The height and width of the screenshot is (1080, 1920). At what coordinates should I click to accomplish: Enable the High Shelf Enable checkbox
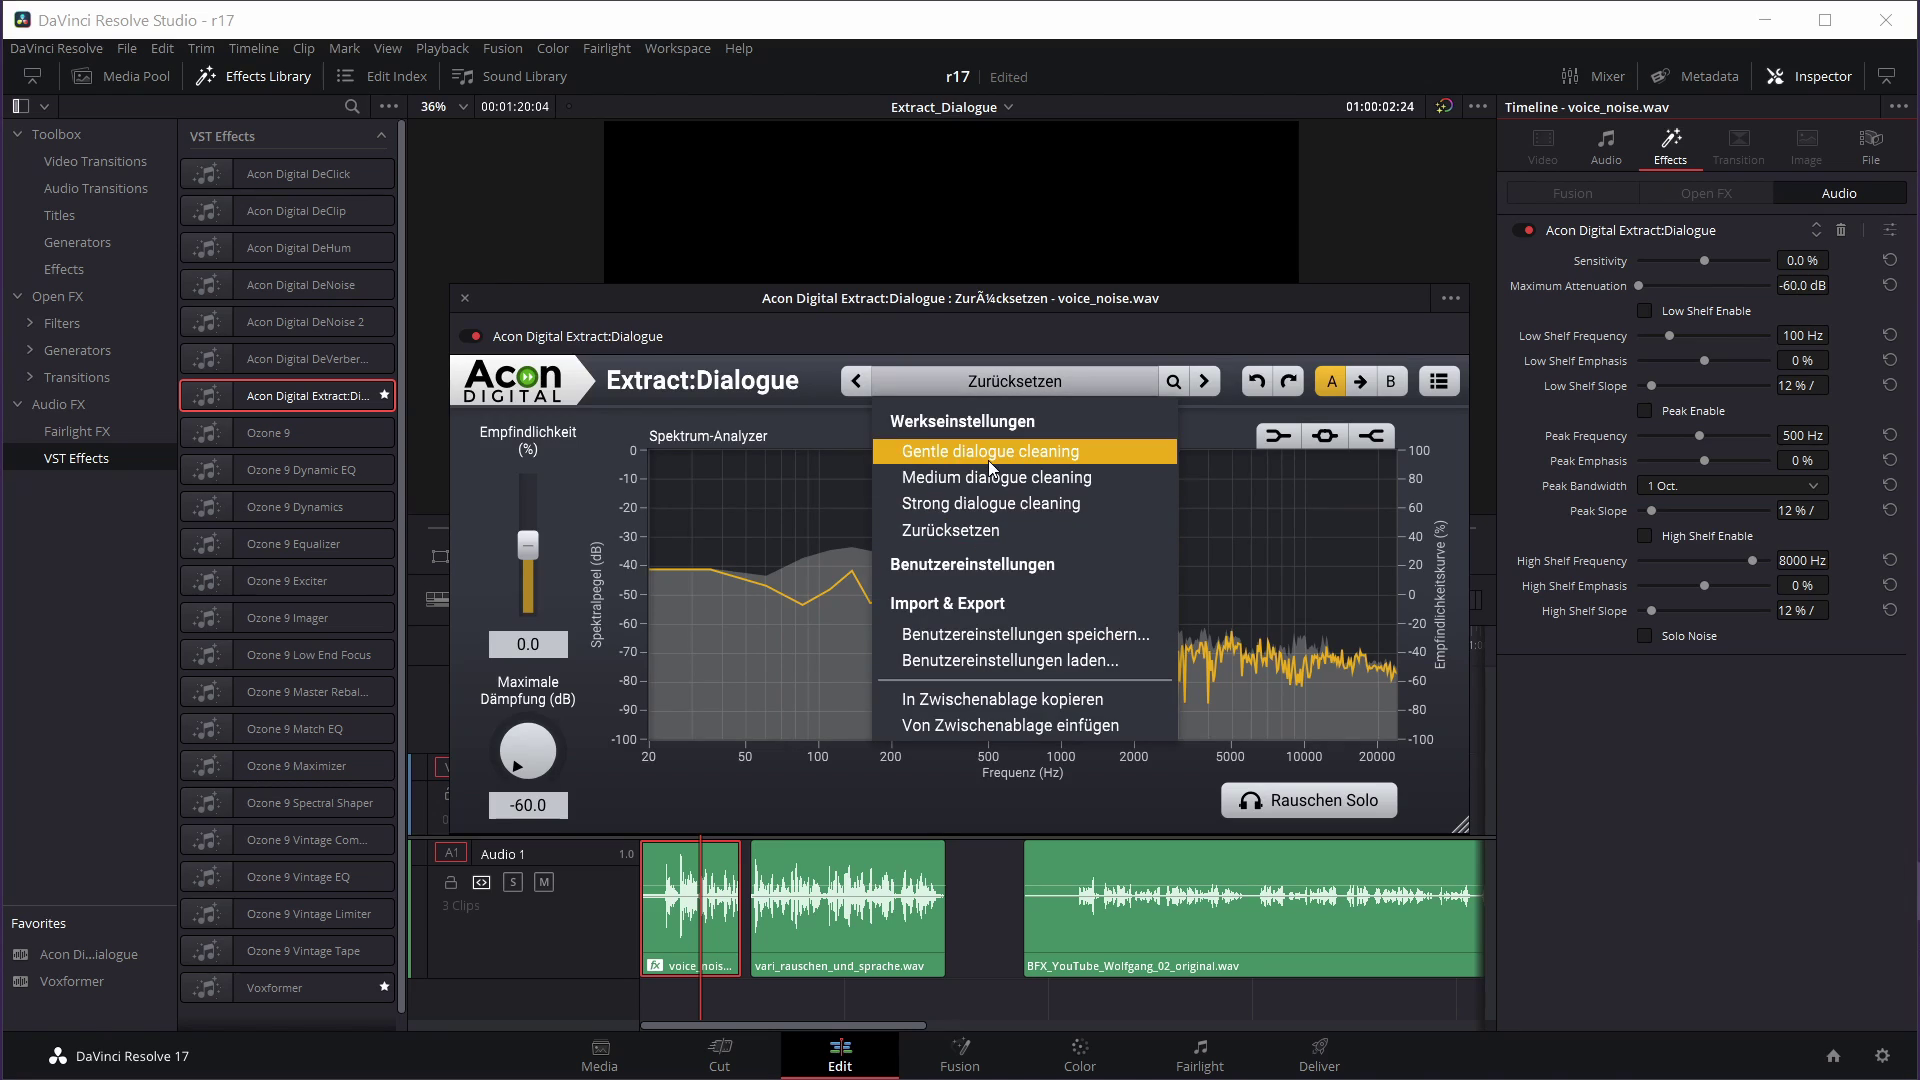[1644, 536]
